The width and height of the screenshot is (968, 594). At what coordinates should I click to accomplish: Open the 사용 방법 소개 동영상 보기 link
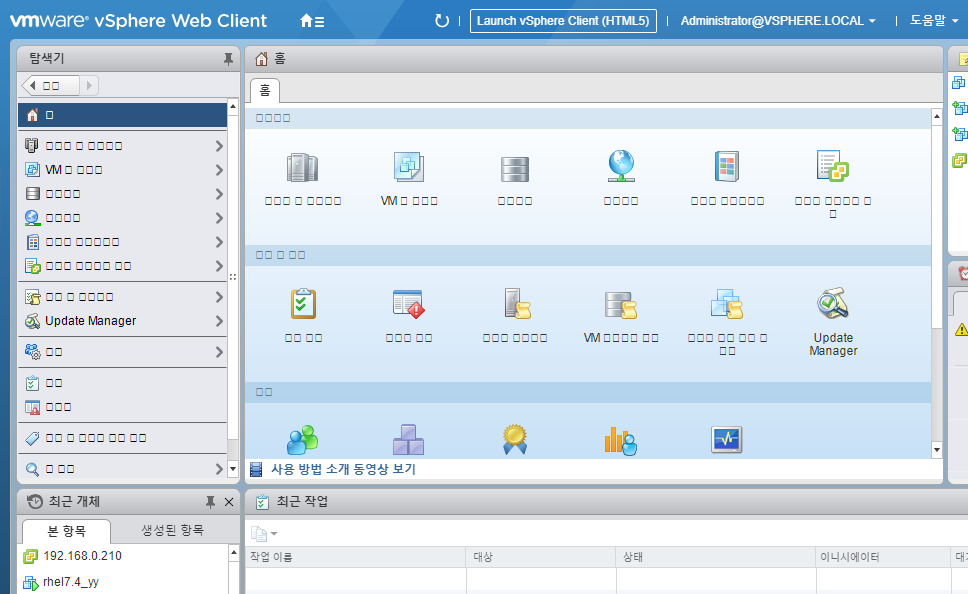tap(343, 469)
